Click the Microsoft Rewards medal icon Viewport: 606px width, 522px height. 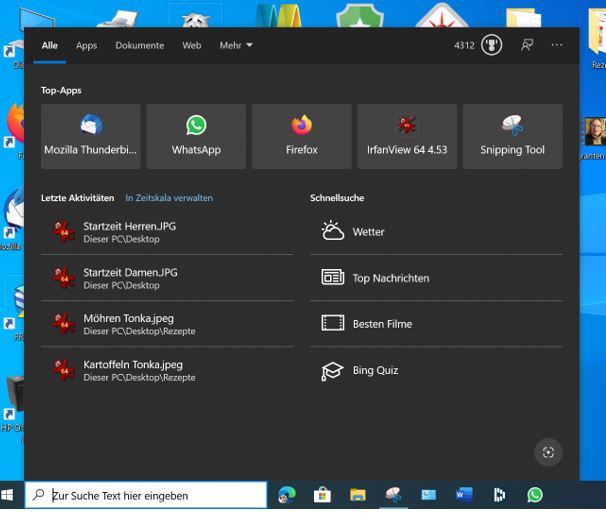[491, 45]
